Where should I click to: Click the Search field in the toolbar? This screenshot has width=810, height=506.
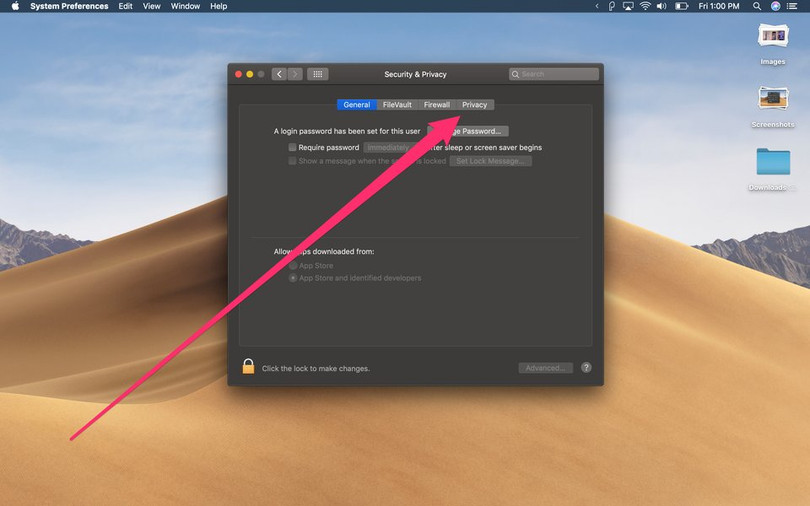[554, 74]
